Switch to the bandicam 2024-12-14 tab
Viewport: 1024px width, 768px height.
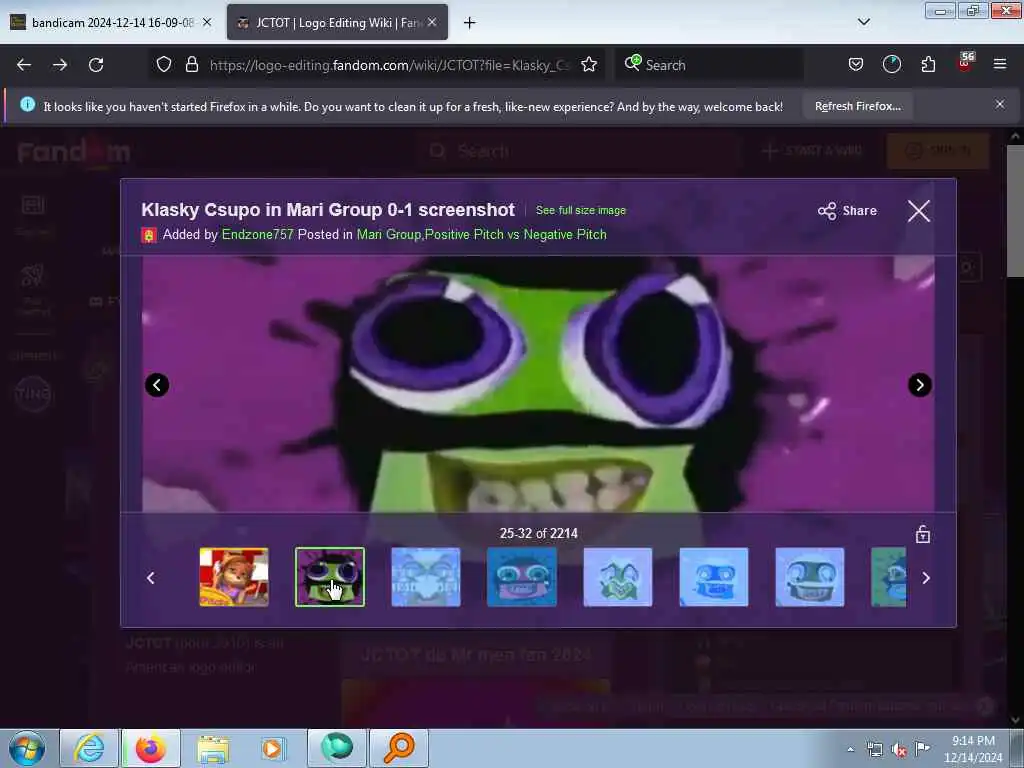click(x=111, y=23)
